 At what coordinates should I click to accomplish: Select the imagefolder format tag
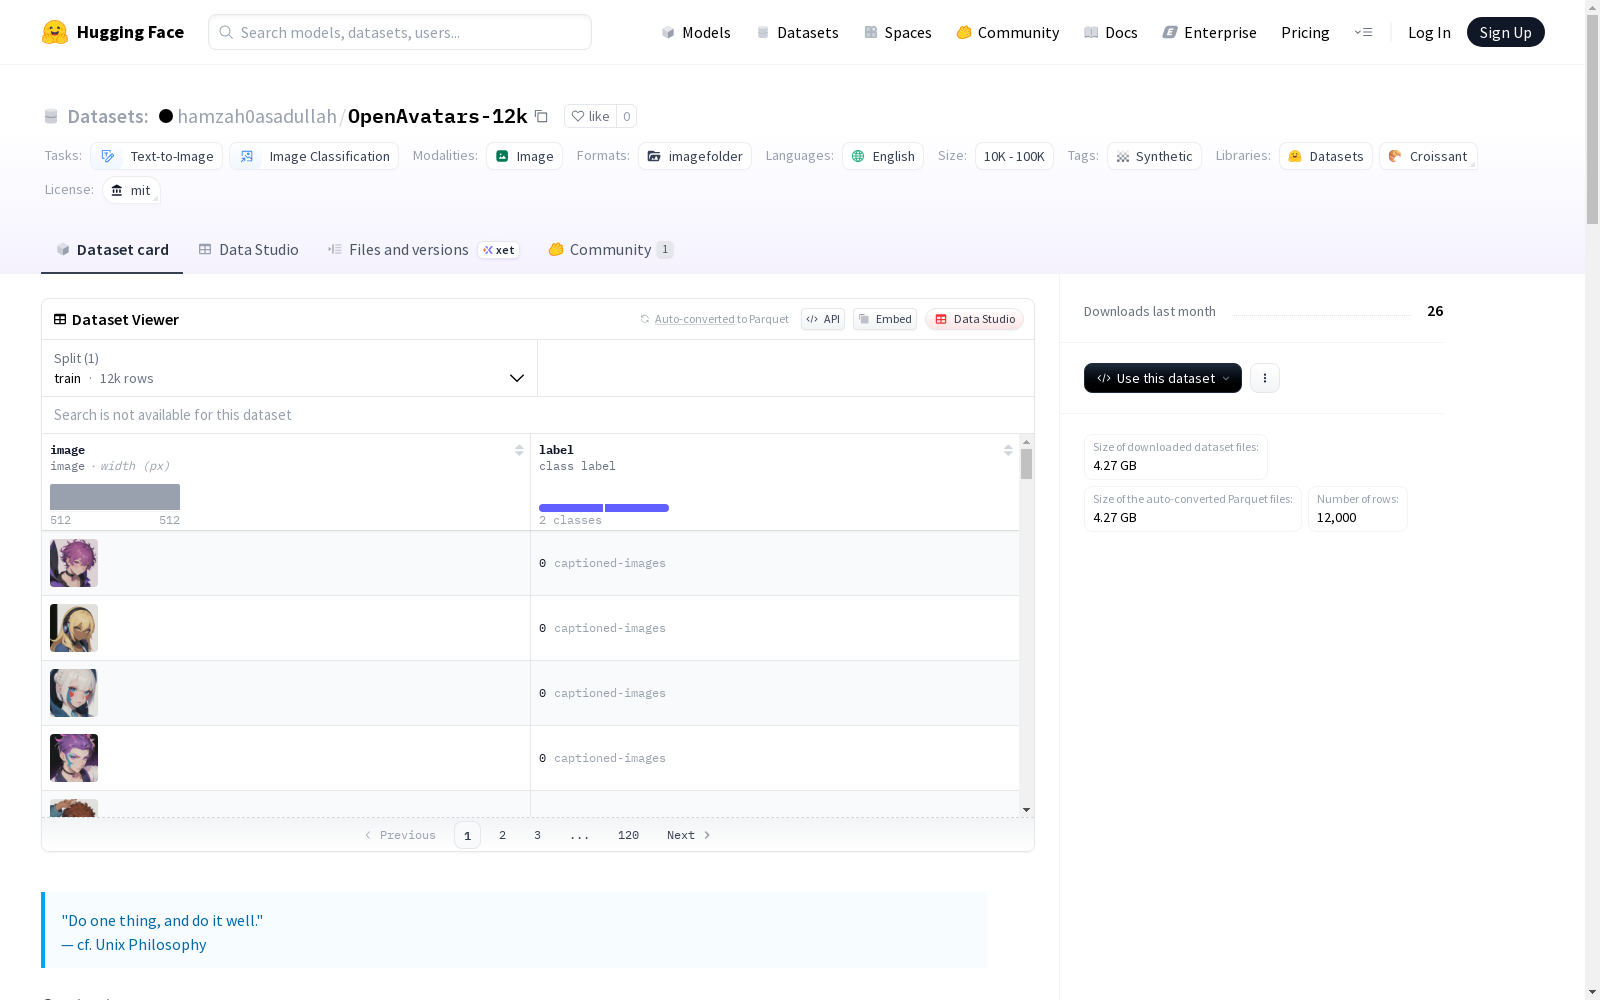click(695, 156)
